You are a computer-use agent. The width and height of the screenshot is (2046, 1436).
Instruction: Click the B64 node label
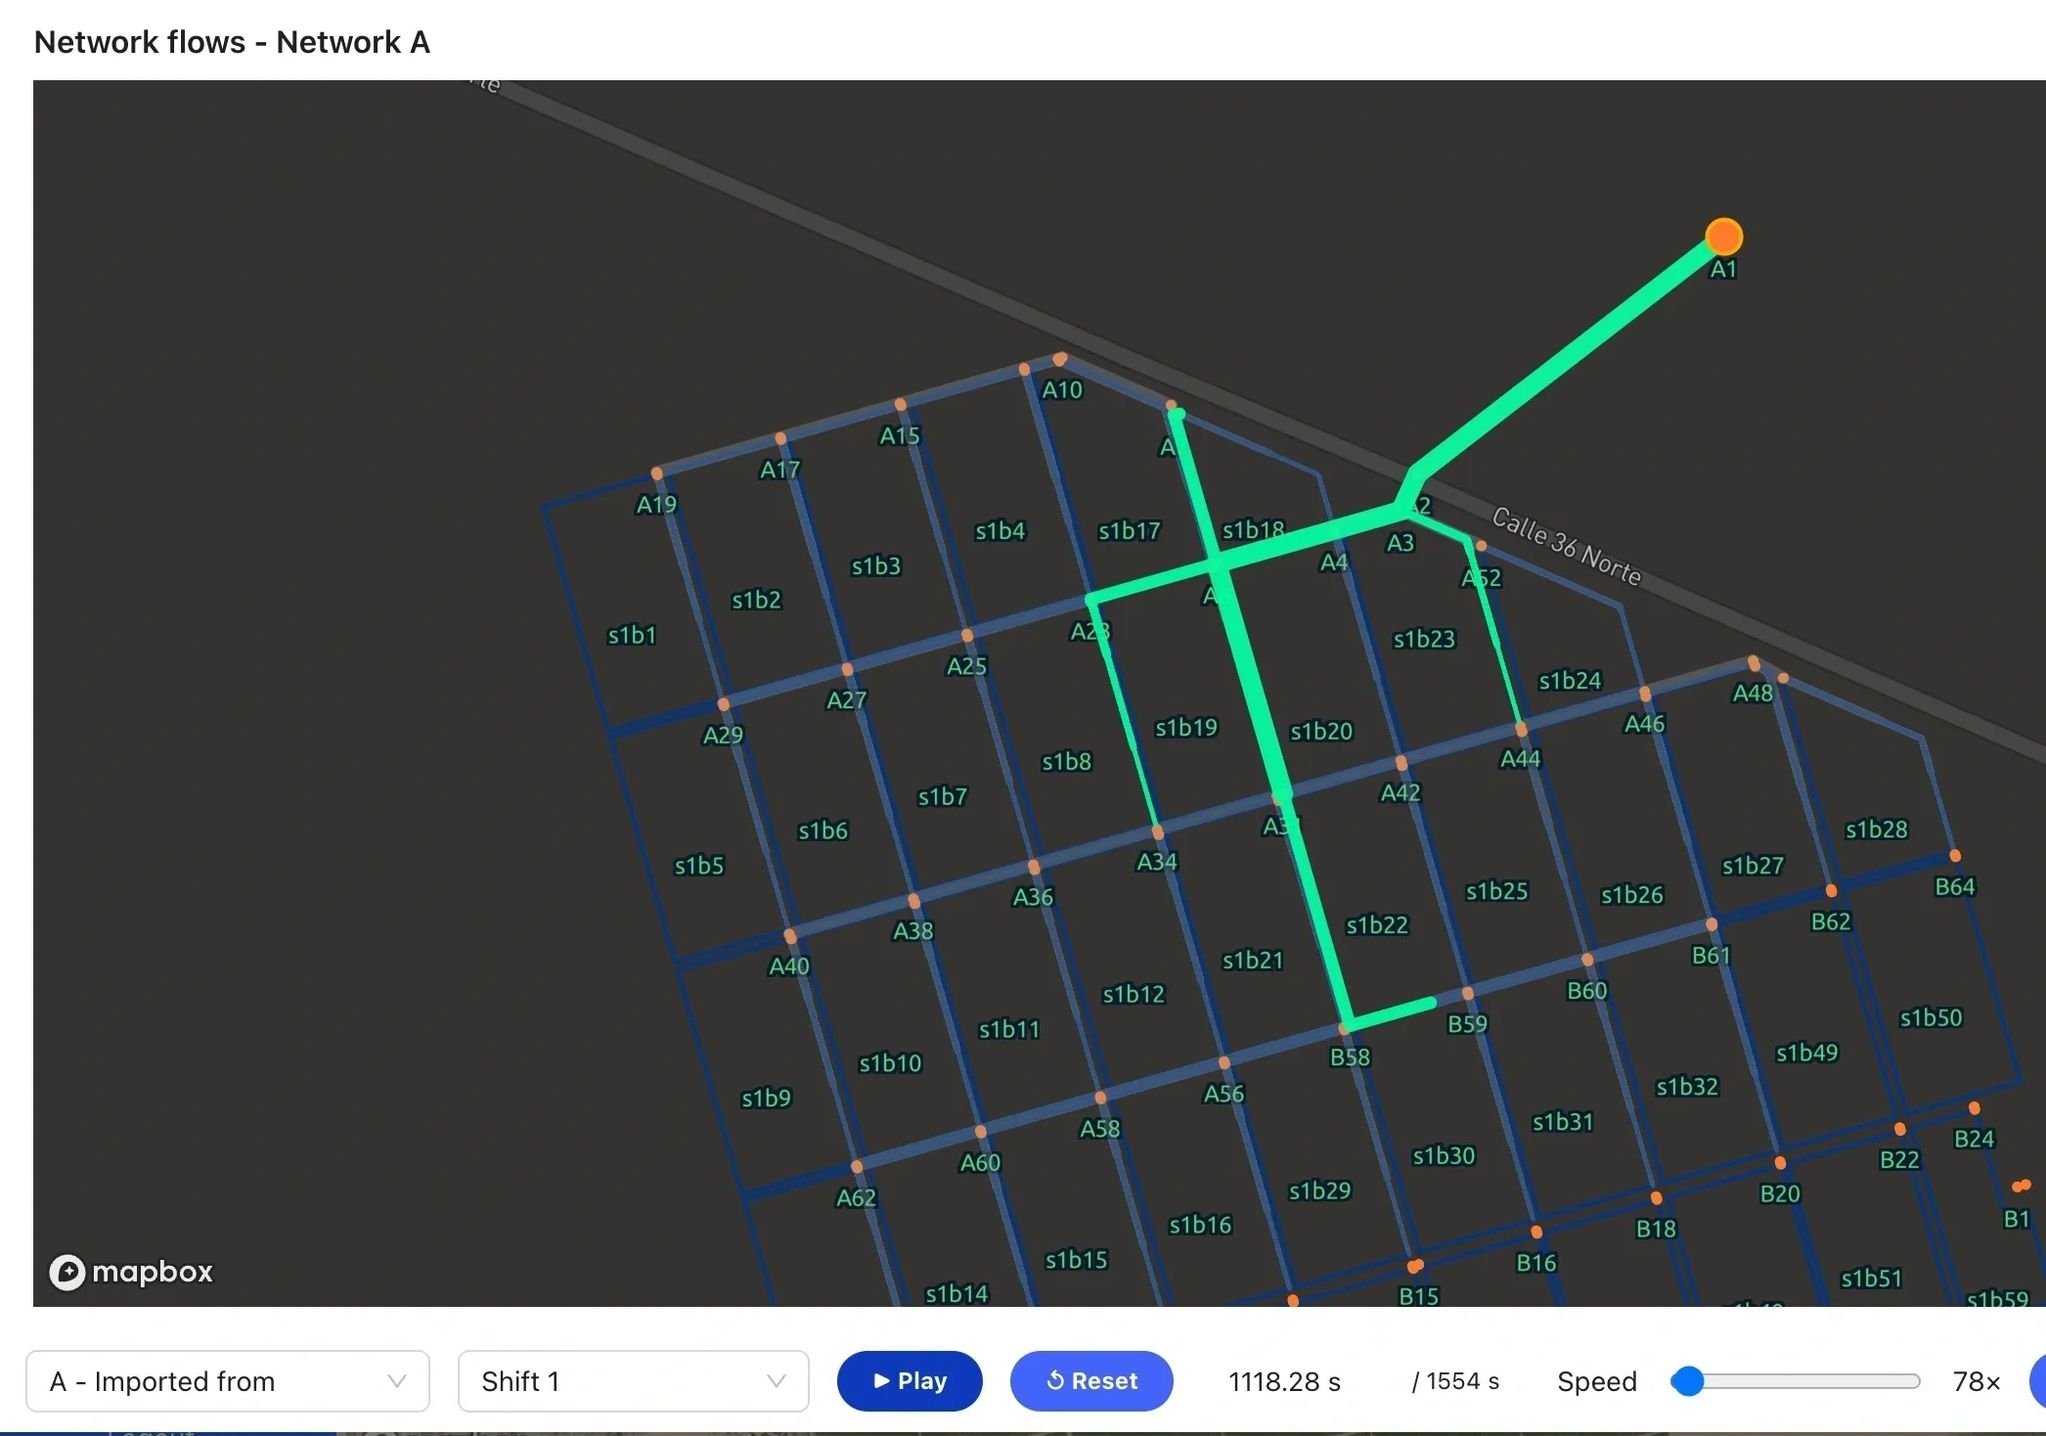click(1955, 887)
